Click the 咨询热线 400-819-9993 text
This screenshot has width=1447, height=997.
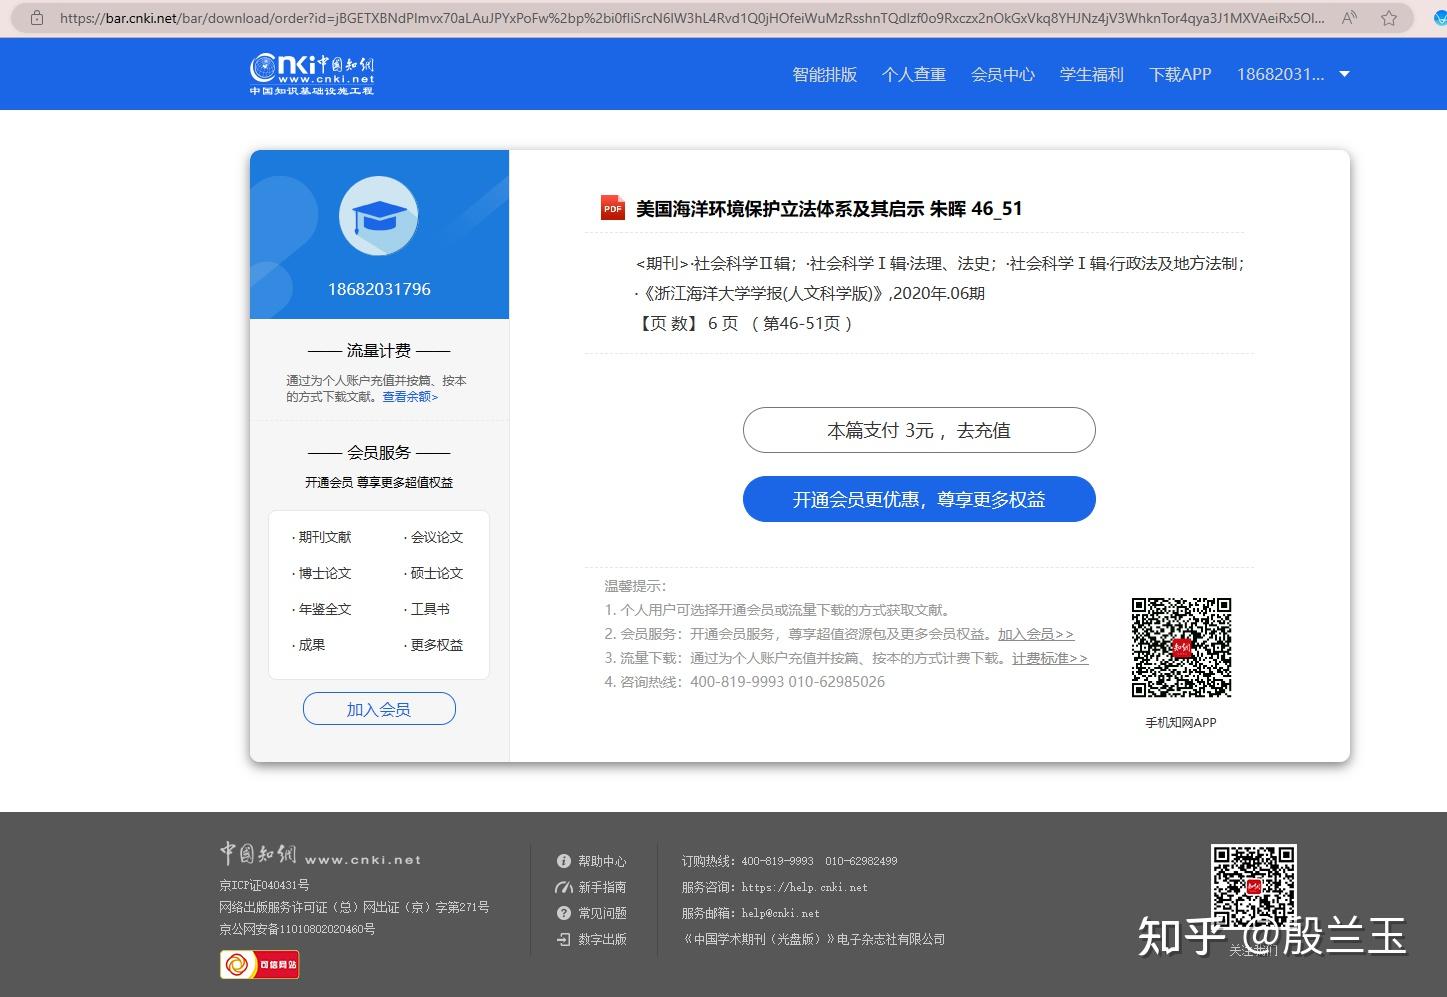[744, 682]
